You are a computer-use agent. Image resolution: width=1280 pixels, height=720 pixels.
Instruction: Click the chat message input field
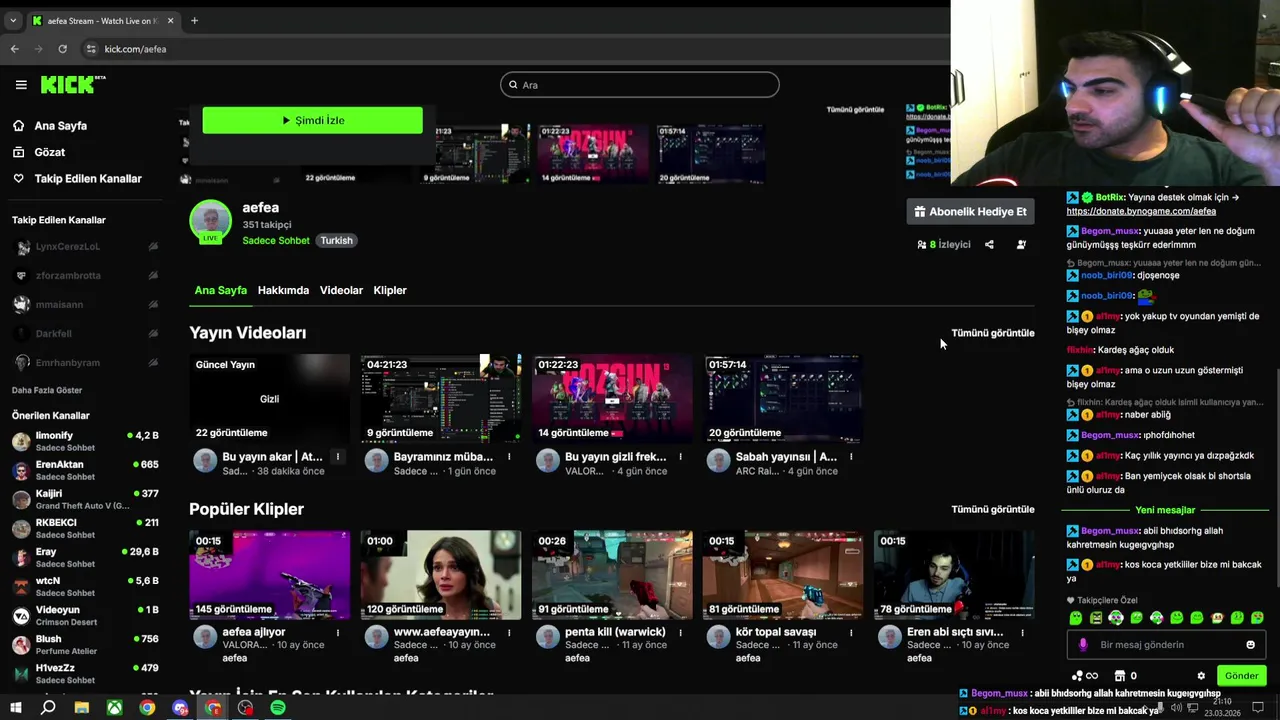tap(1165, 645)
